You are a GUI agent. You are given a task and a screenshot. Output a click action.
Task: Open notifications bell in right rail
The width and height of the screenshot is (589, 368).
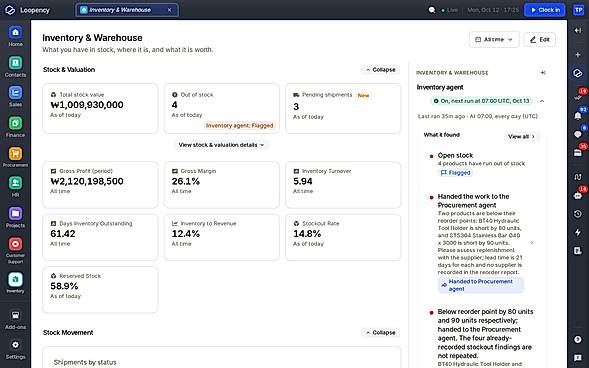coord(578,116)
